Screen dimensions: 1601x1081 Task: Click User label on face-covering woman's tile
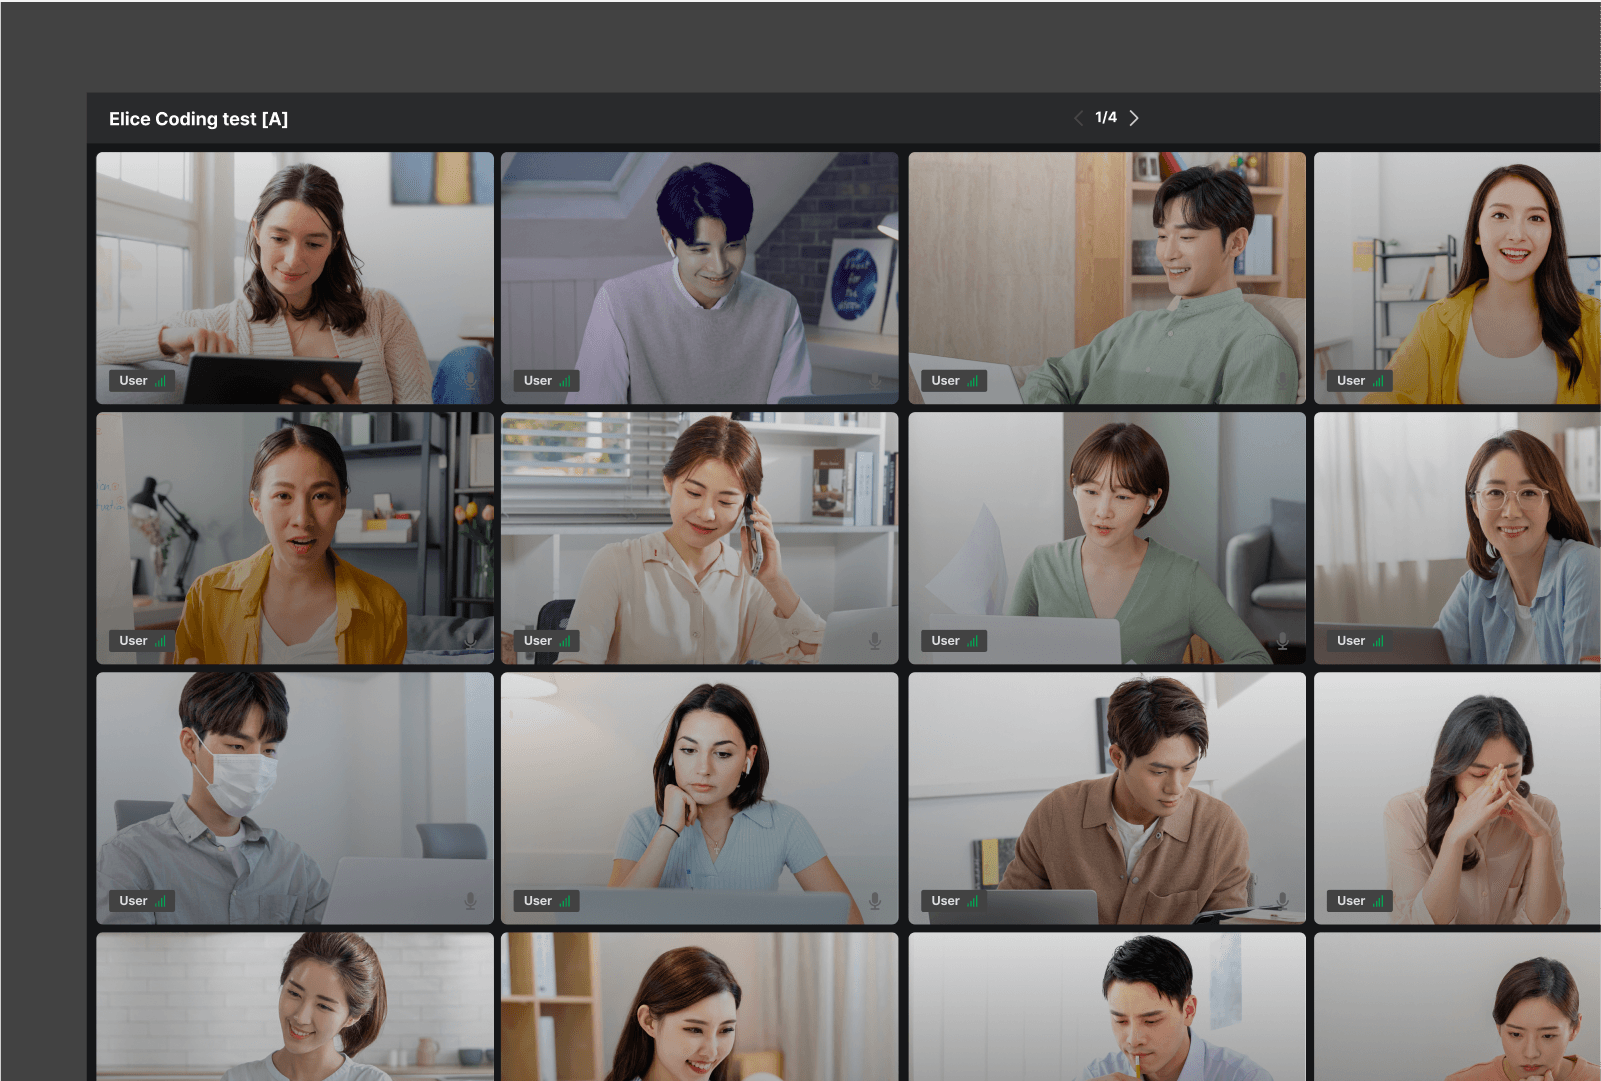click(x=1351, y=901)
